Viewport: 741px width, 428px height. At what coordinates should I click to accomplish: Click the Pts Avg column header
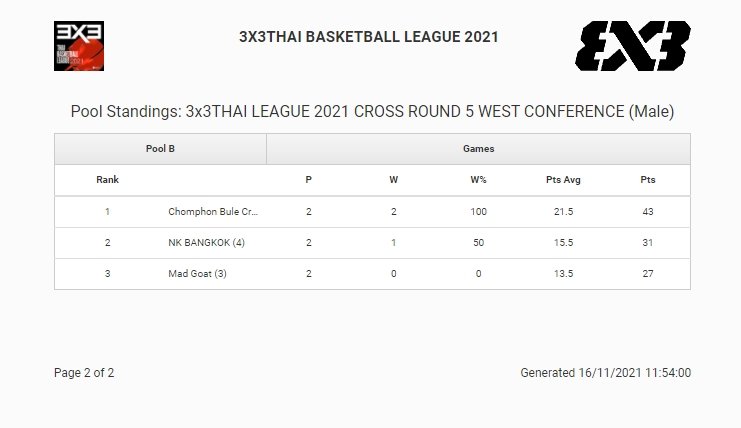[563, 180]
